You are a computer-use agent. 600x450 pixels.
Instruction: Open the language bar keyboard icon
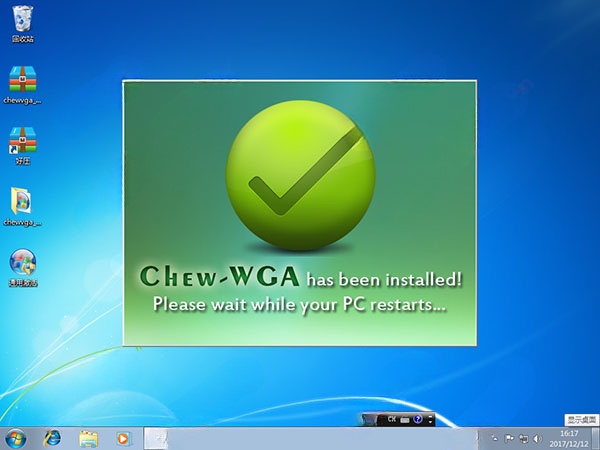pos(405,420)
